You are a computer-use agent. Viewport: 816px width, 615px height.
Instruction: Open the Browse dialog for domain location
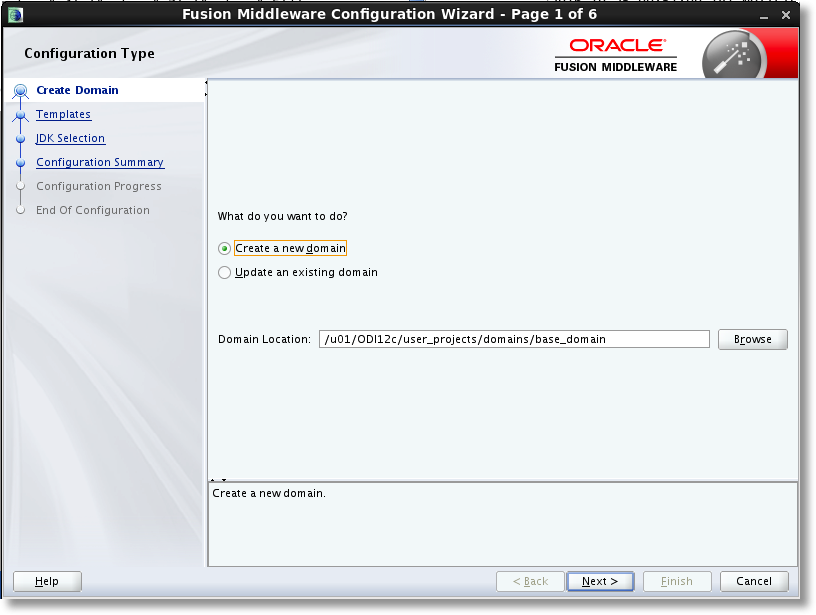point(752,339)
